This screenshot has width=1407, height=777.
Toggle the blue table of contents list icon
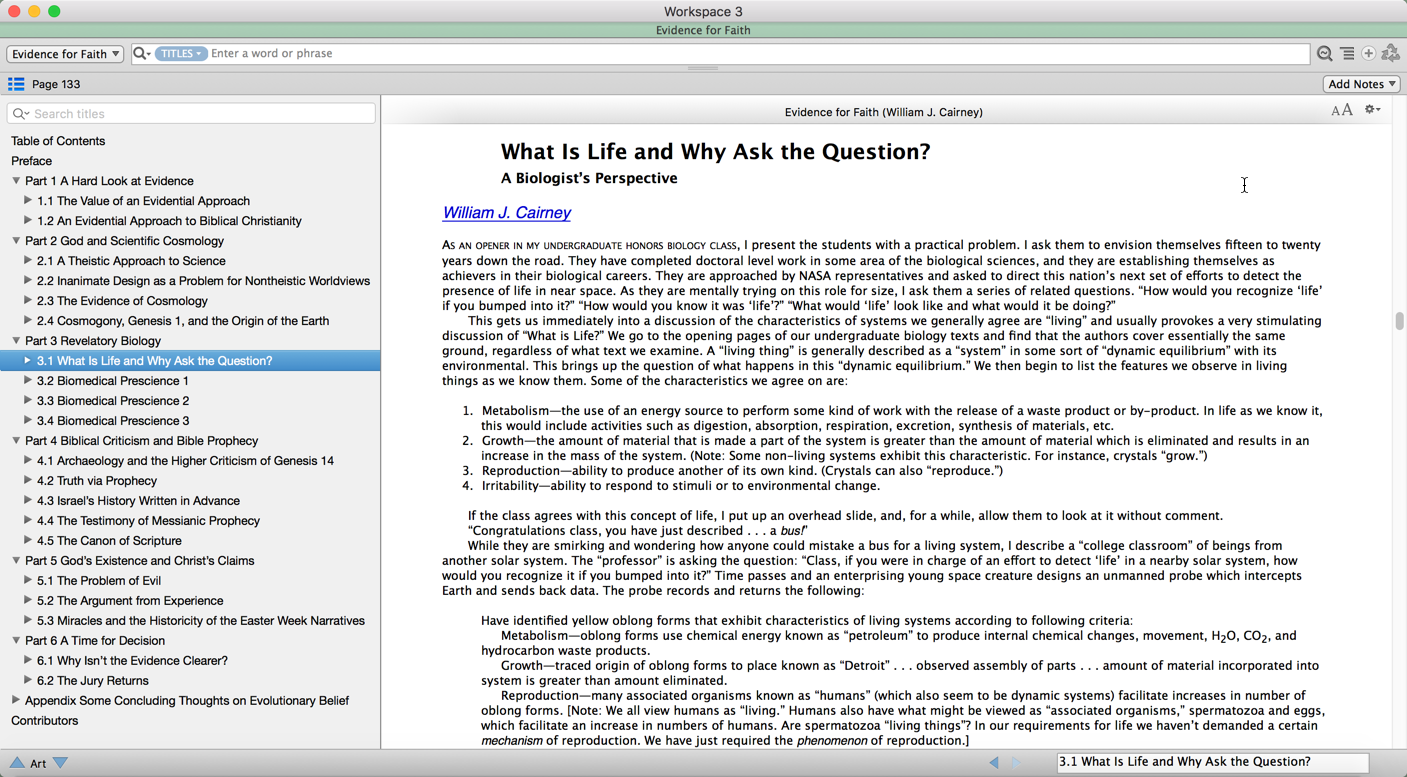click(x=16, y=84)
